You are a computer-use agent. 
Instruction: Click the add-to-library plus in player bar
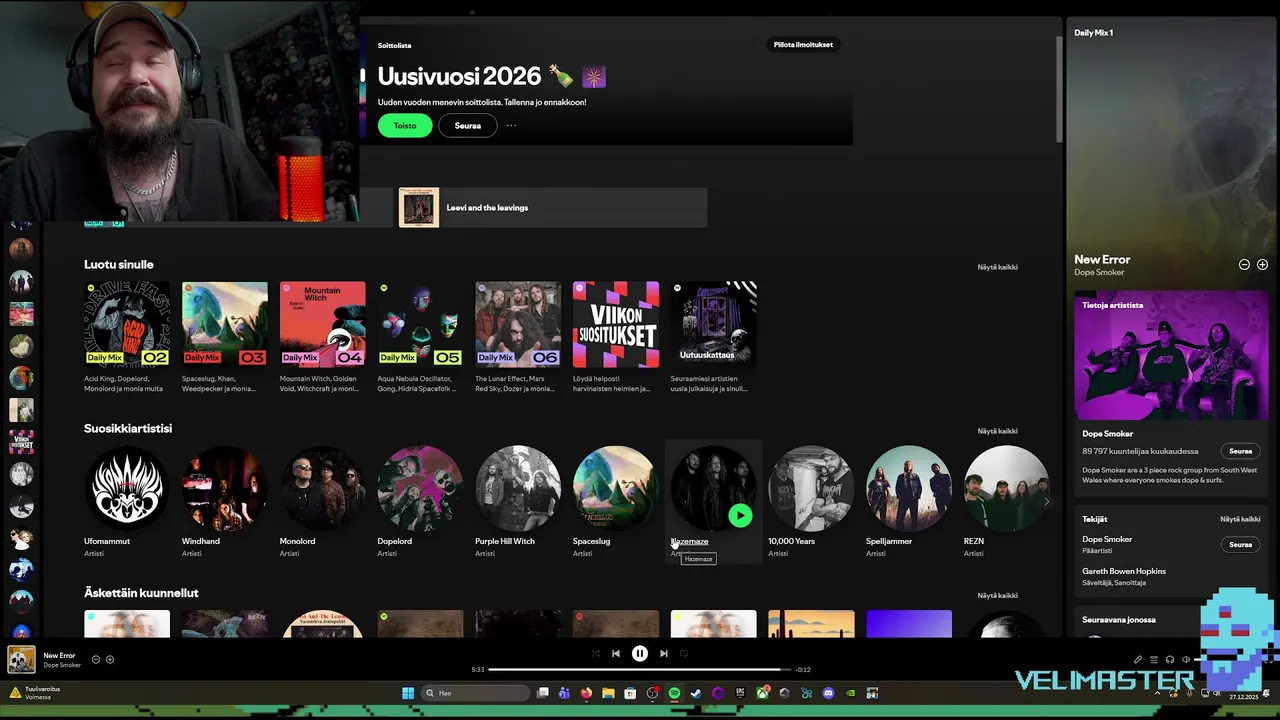(x=110, y=659)
